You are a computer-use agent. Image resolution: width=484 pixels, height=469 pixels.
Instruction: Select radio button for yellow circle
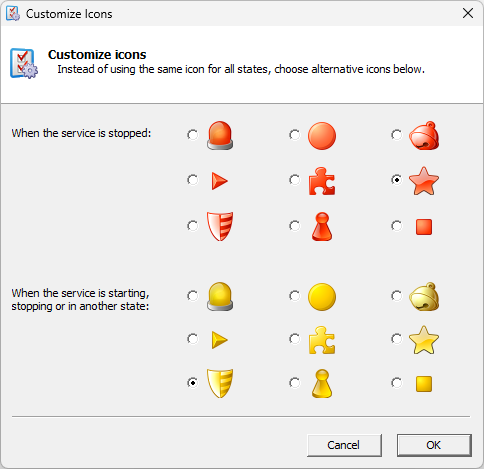(294, 296)
